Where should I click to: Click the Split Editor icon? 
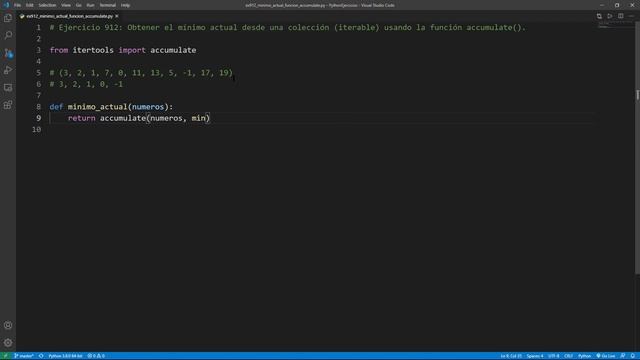click(620, 16)
